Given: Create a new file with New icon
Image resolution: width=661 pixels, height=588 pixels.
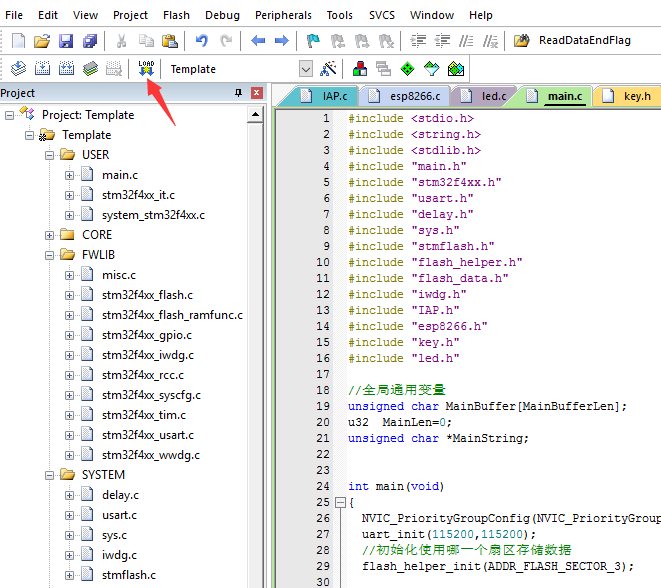Looking at the screenshot, I should pyautogui.click(x=18, y=41).
